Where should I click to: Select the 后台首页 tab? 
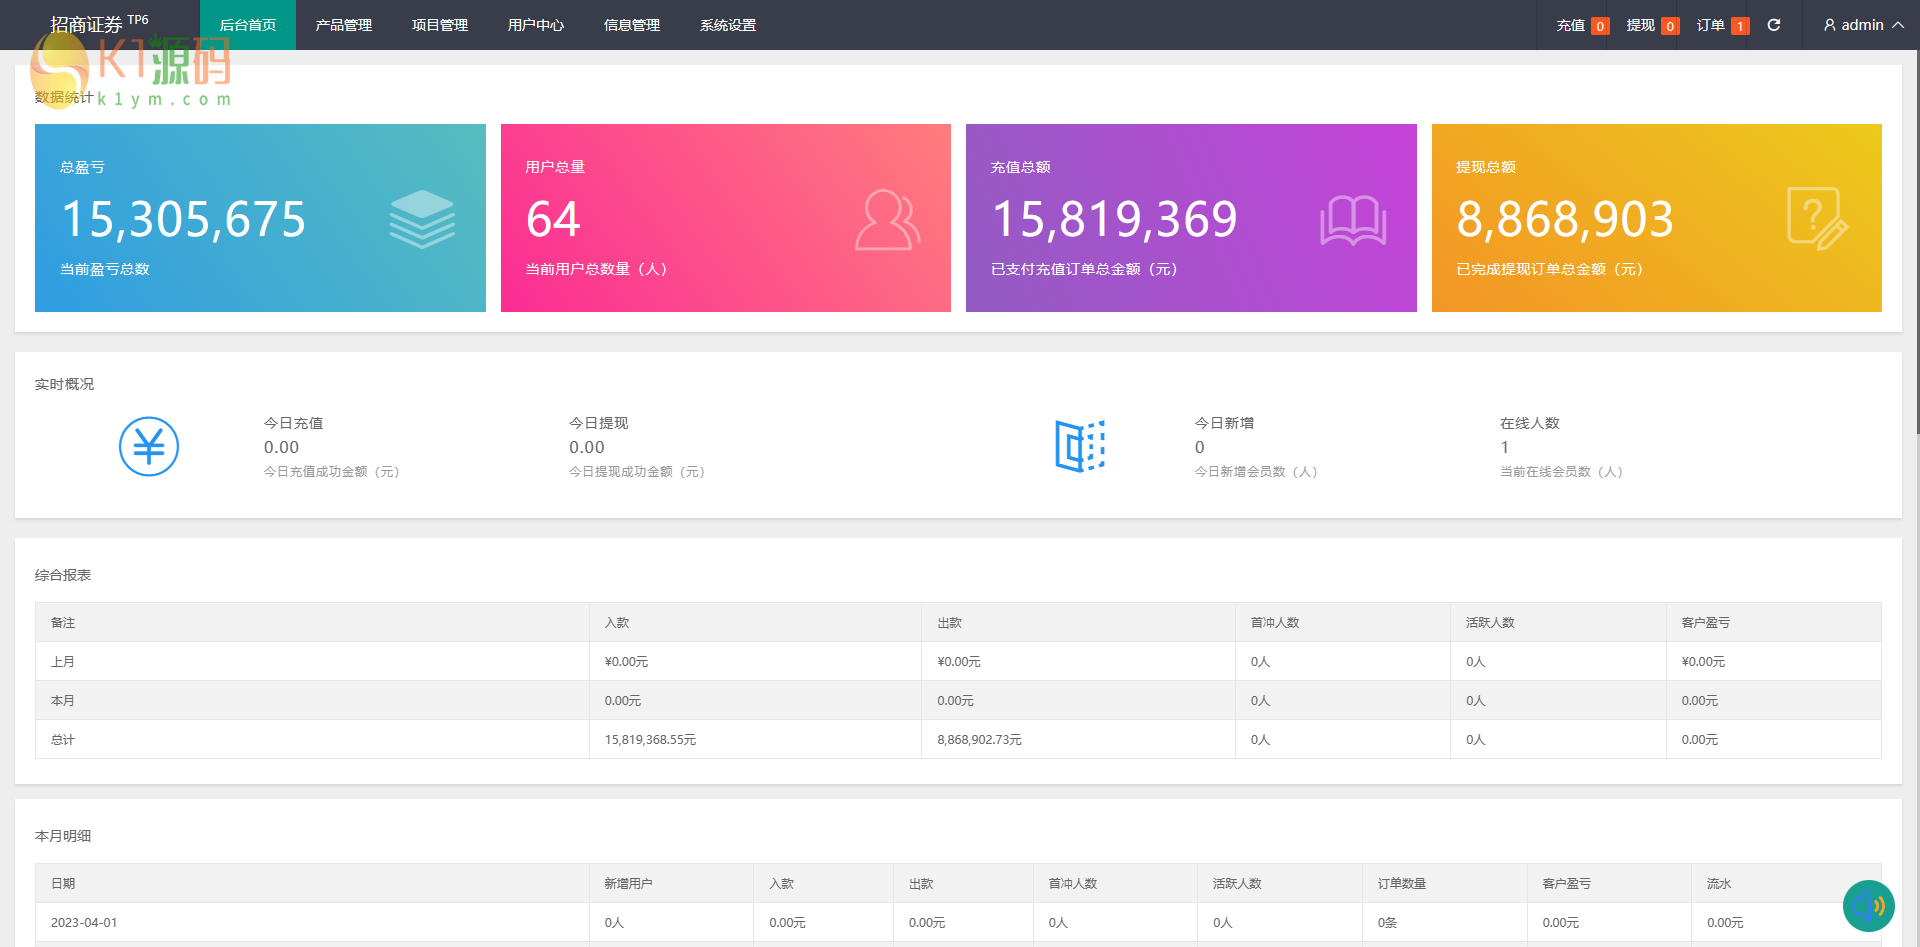pos(248,25)
